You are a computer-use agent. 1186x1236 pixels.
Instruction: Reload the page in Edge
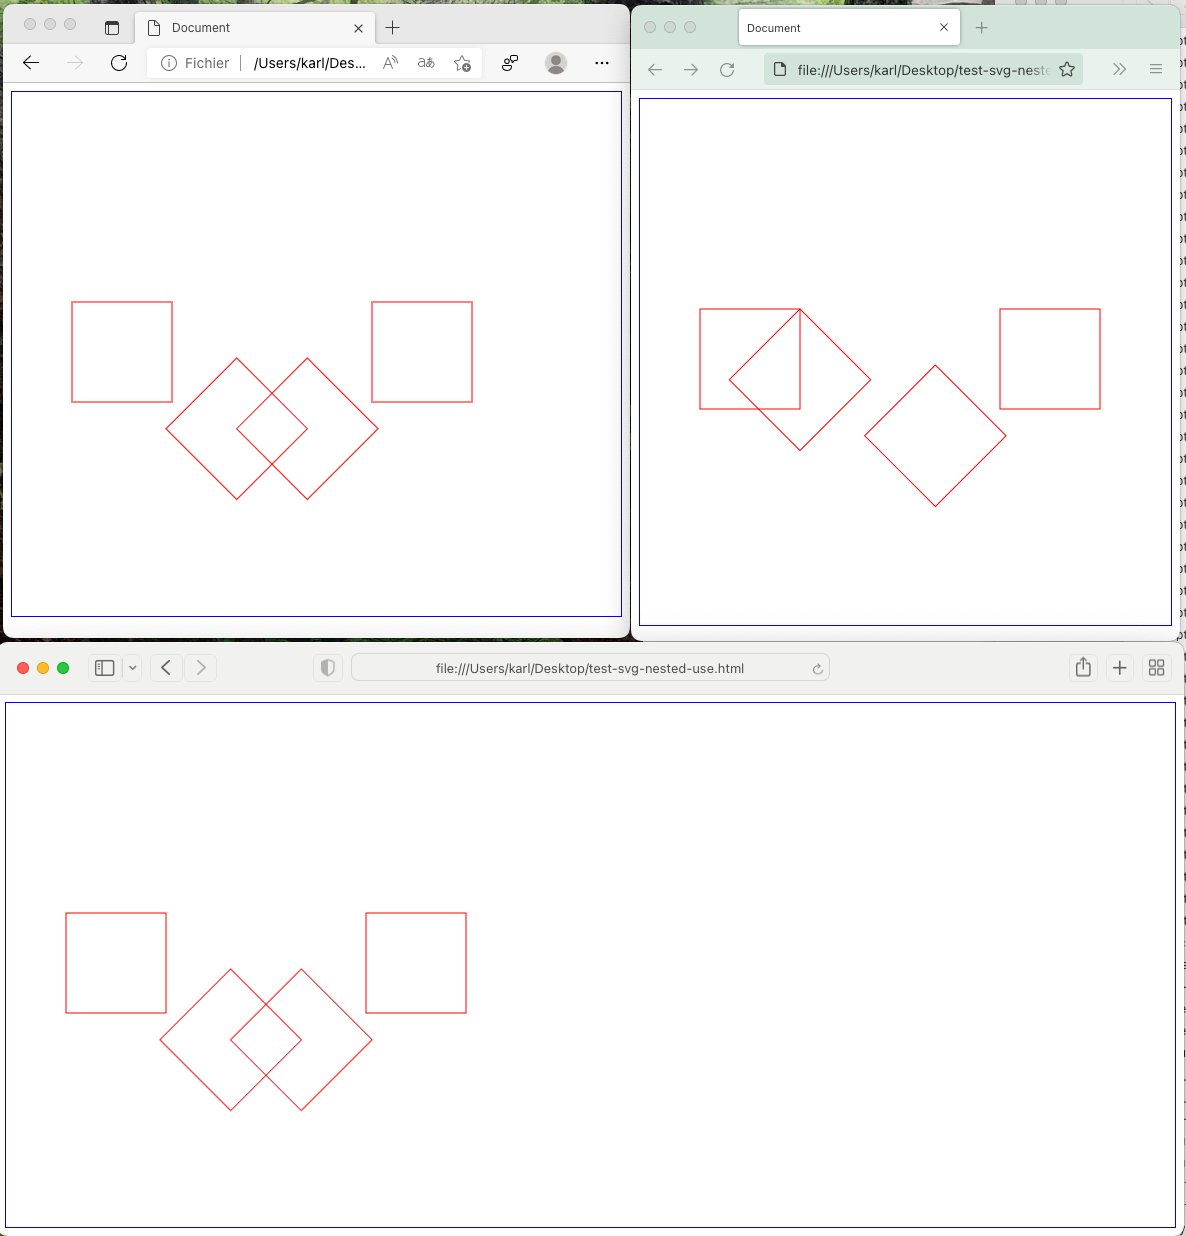pyautogui.click(x=119, y=62)
